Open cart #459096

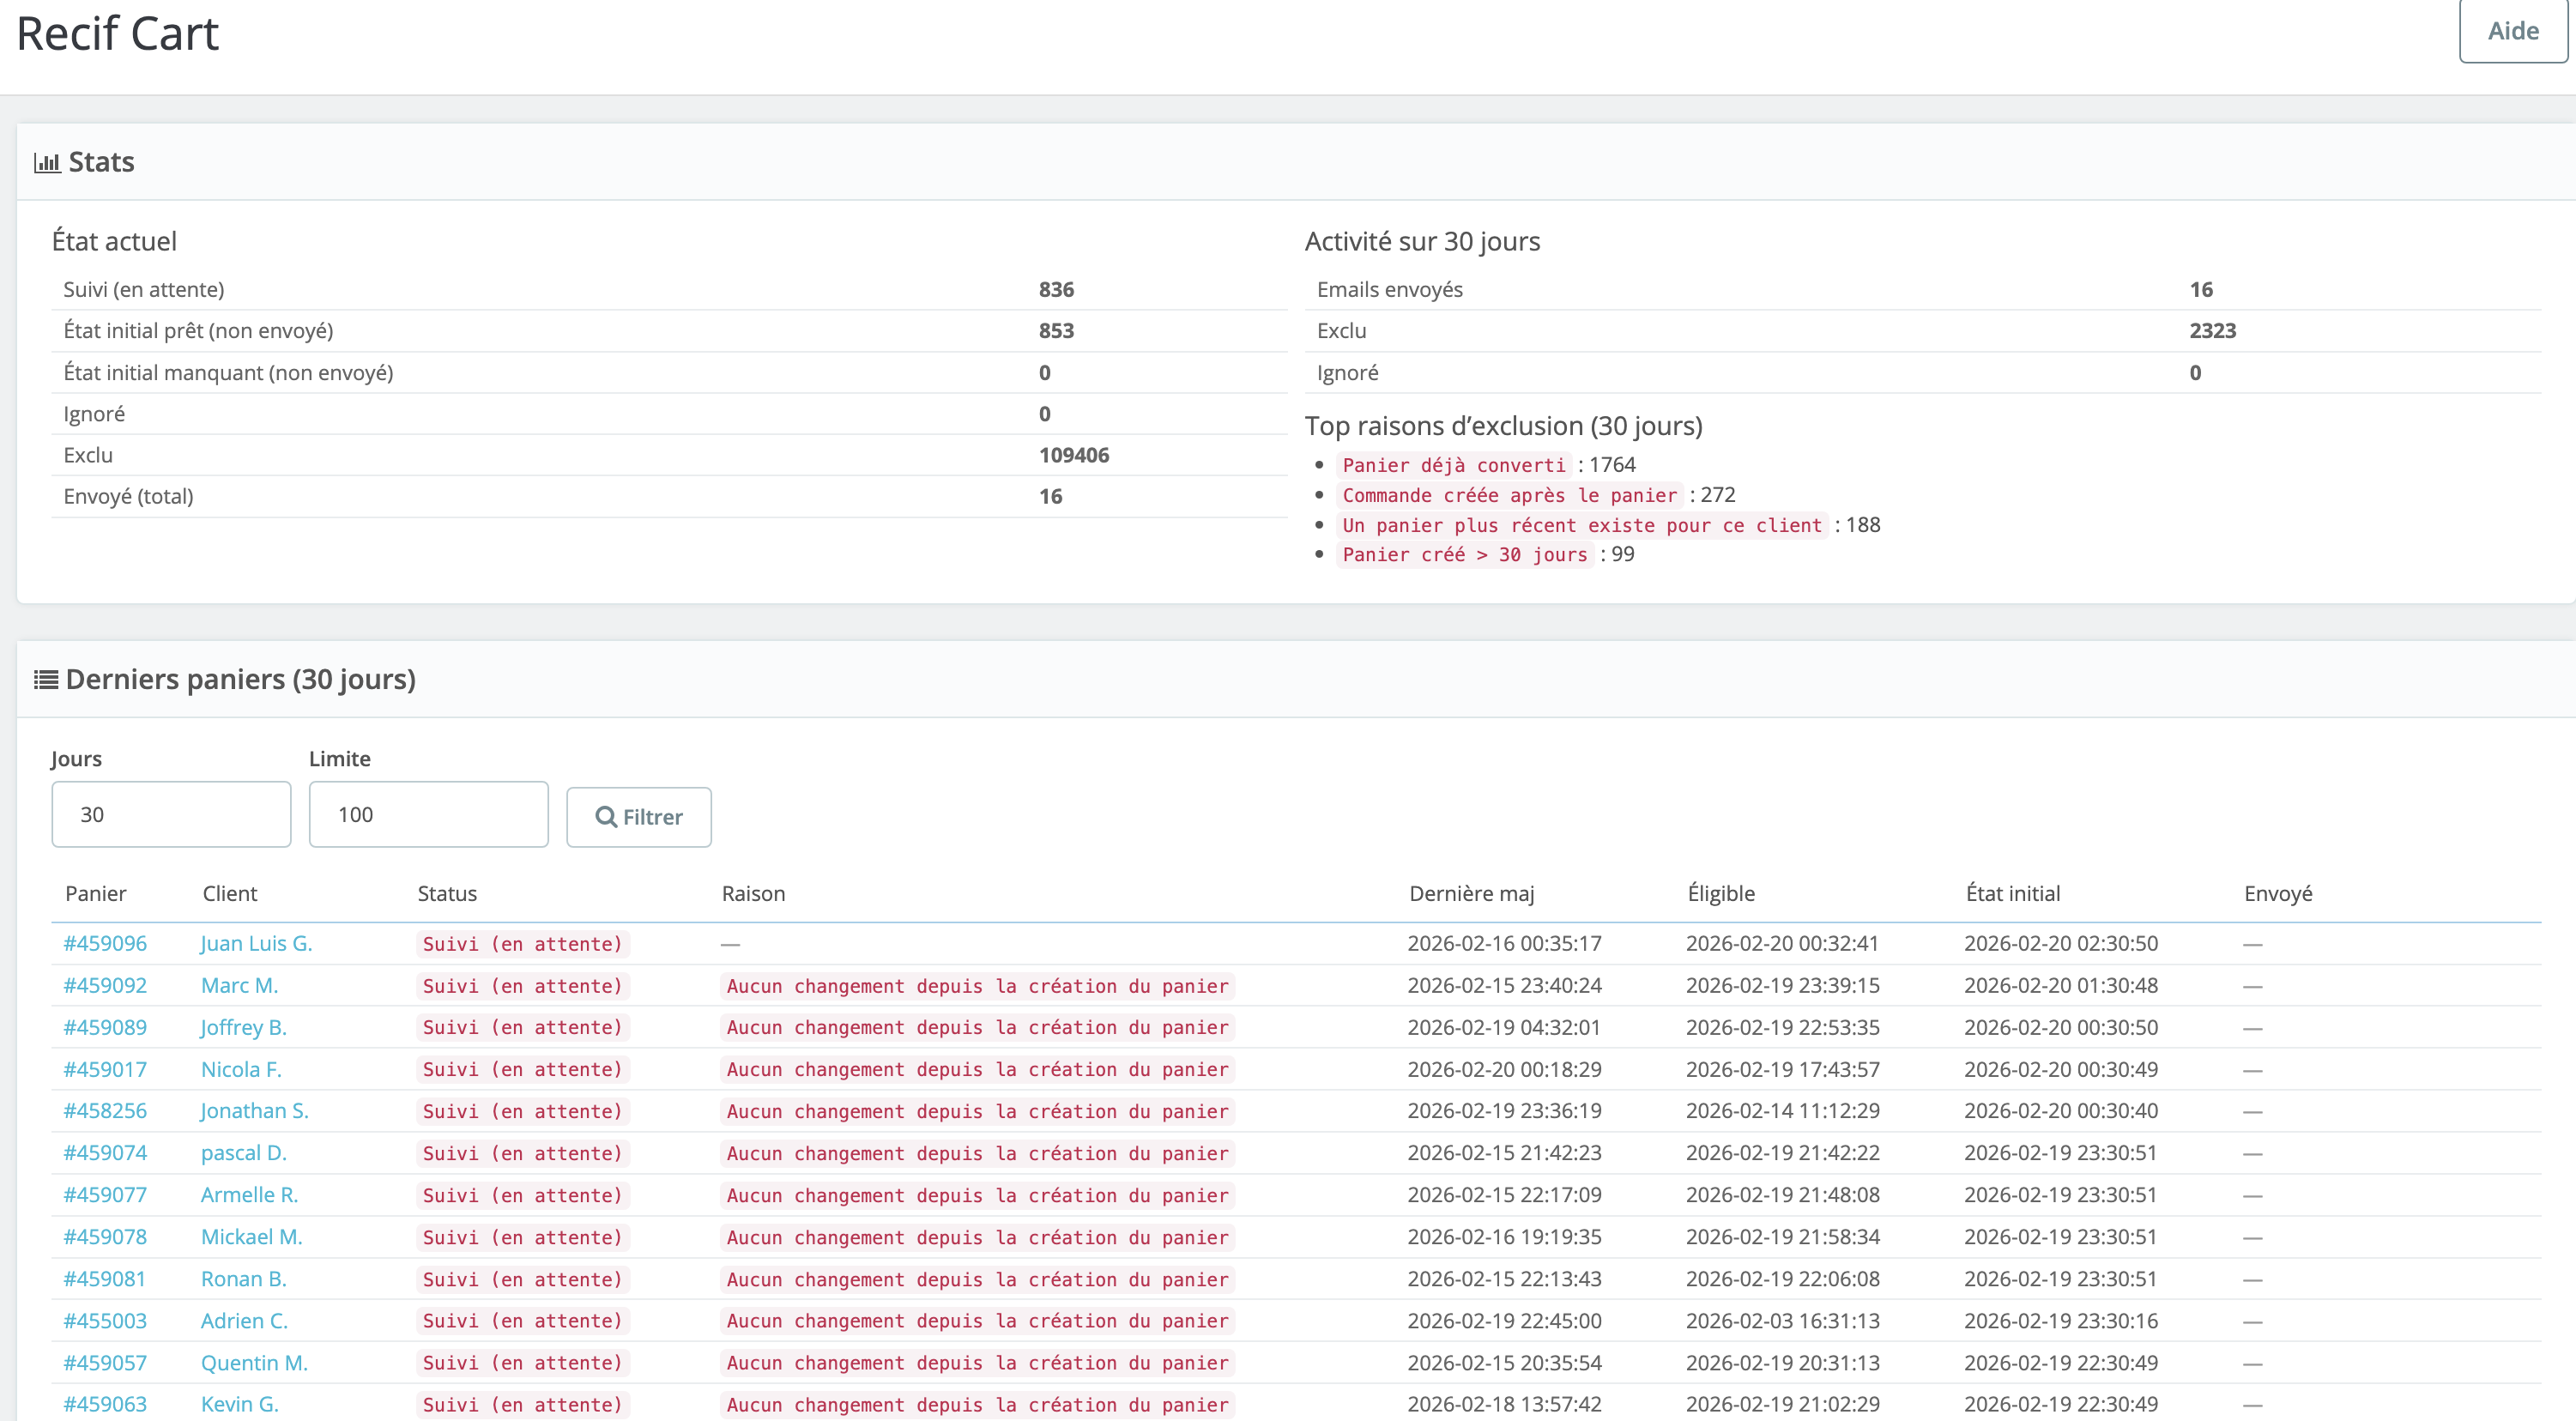click(105, 943)
